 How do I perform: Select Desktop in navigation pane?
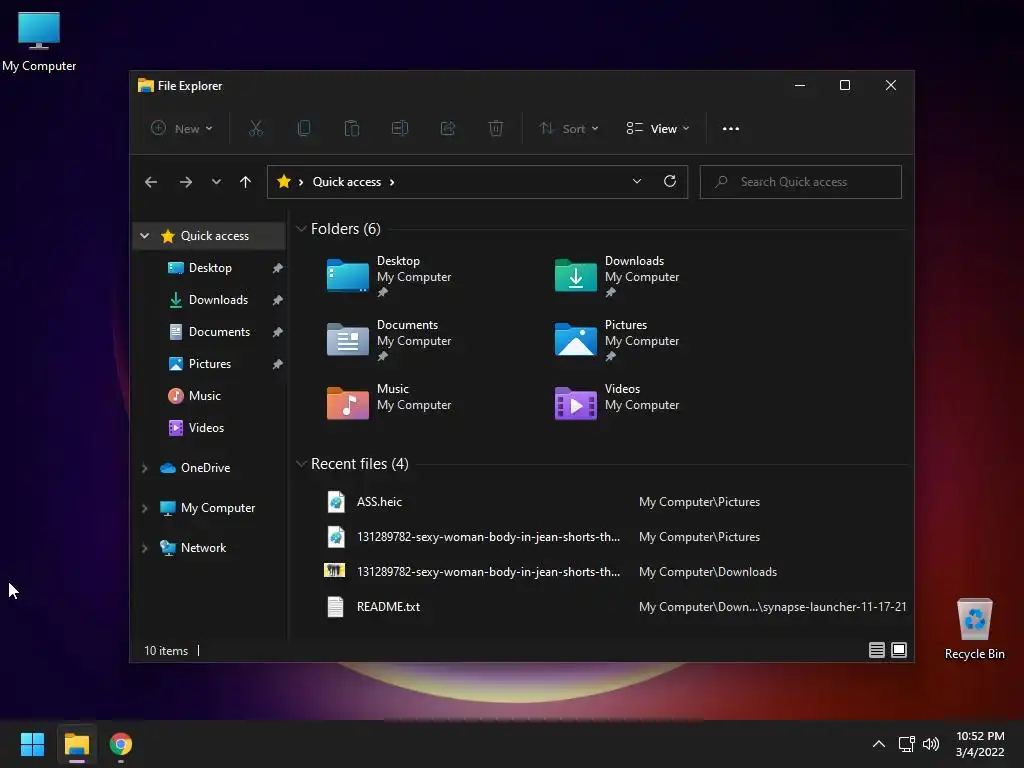[209, 268]
